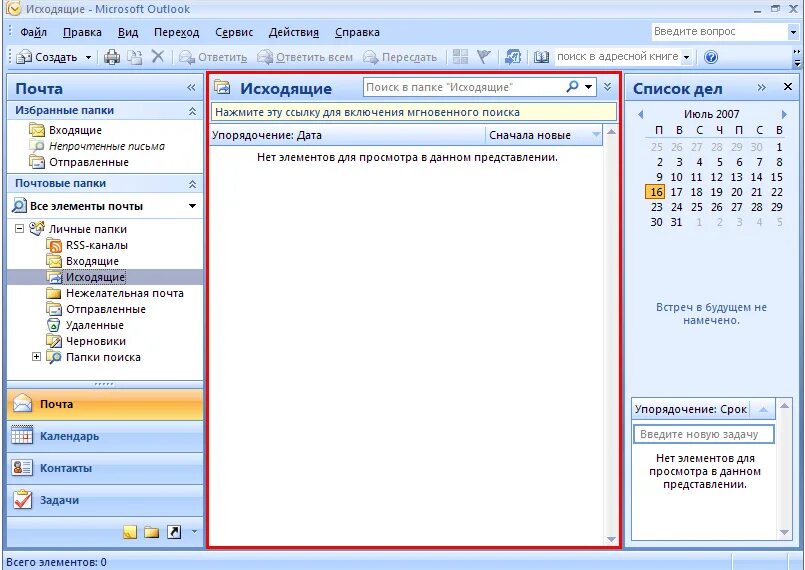Open the Справка menu
Image resolution: width=805 pixels, height=570 pixels.
click(357, 32)
